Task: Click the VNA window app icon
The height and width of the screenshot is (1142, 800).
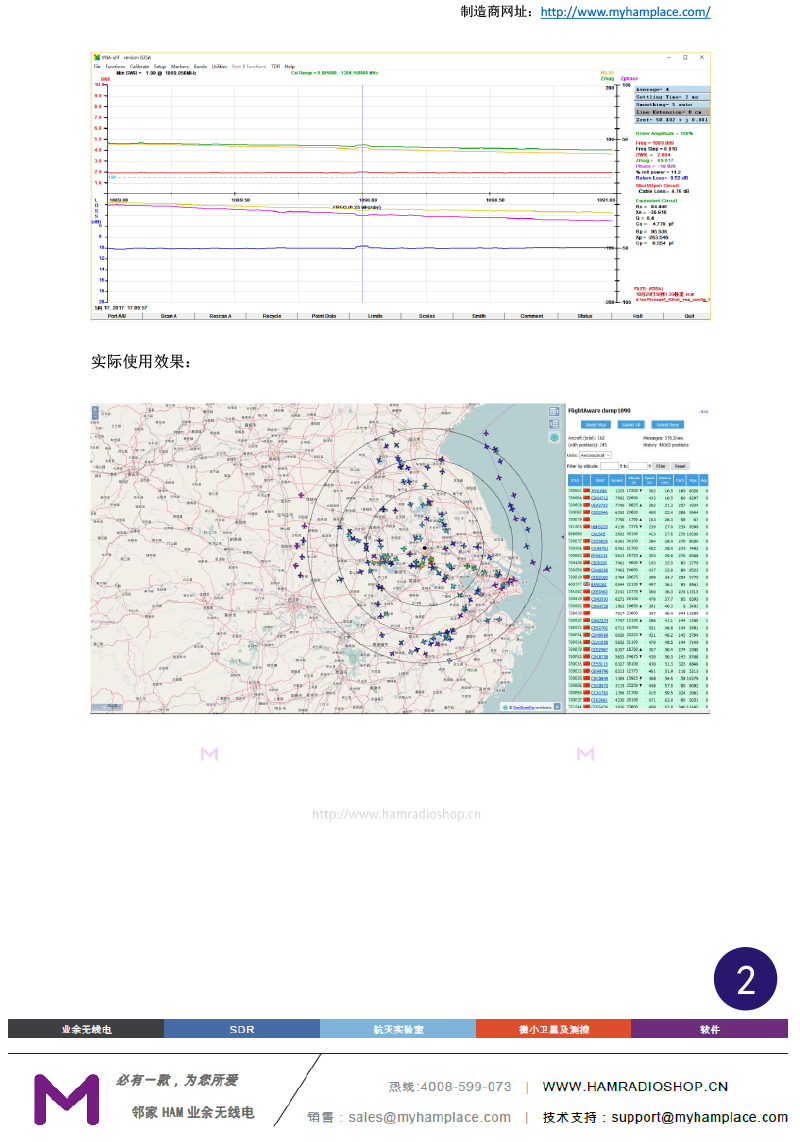Action: click(x=97, y=58)
